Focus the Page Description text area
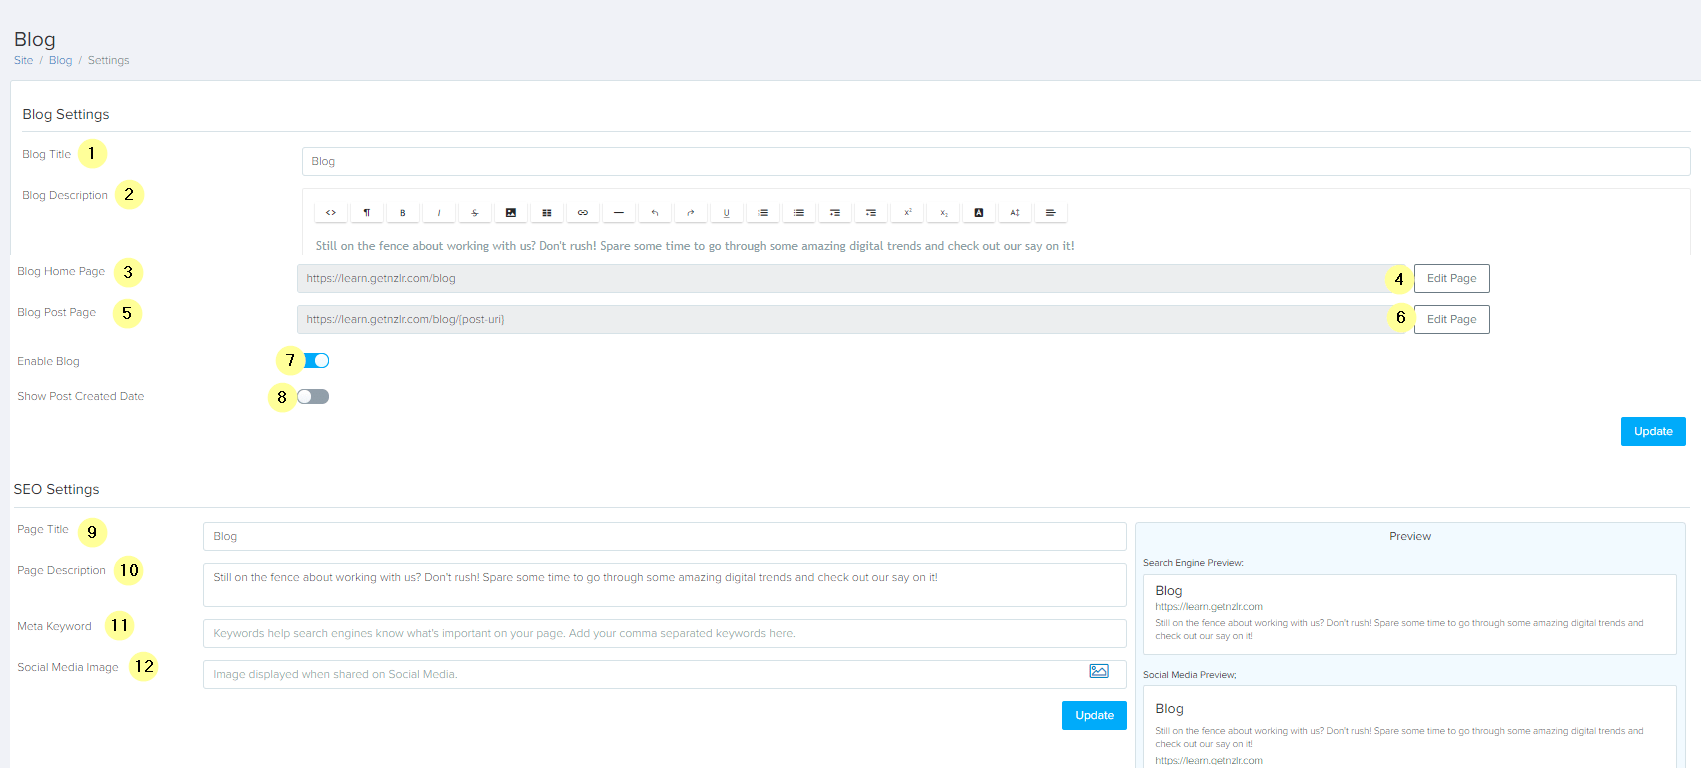 [x=665, y=585]
